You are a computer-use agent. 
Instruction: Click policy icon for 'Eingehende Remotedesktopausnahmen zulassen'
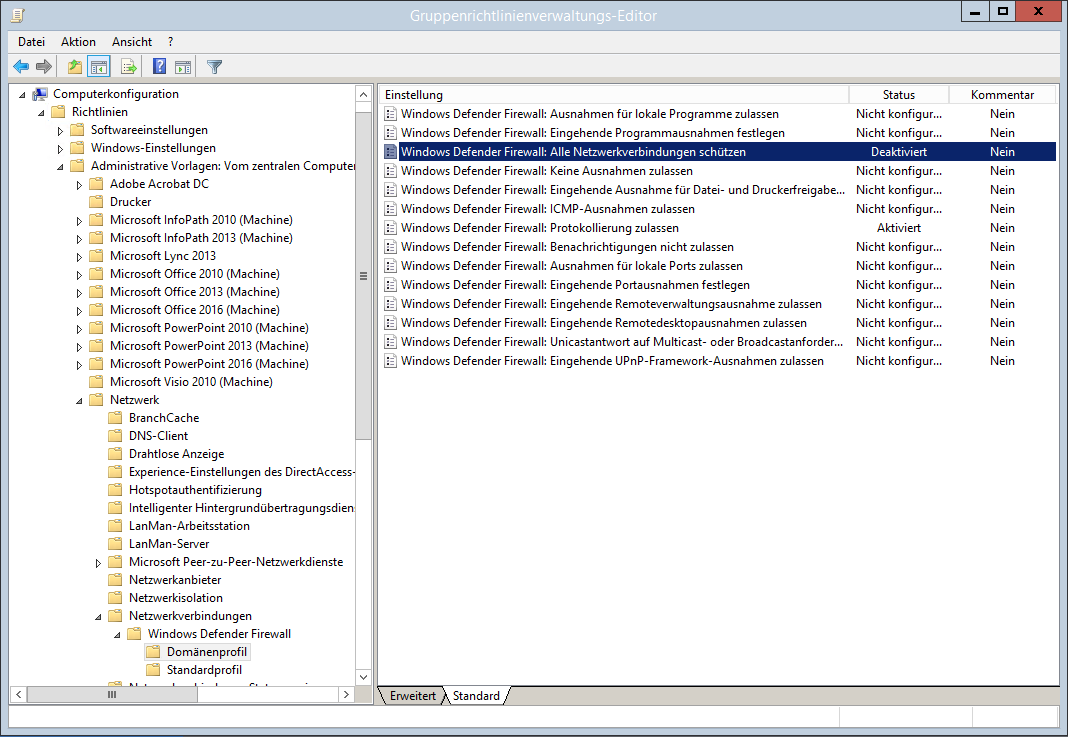pos(390,323)
